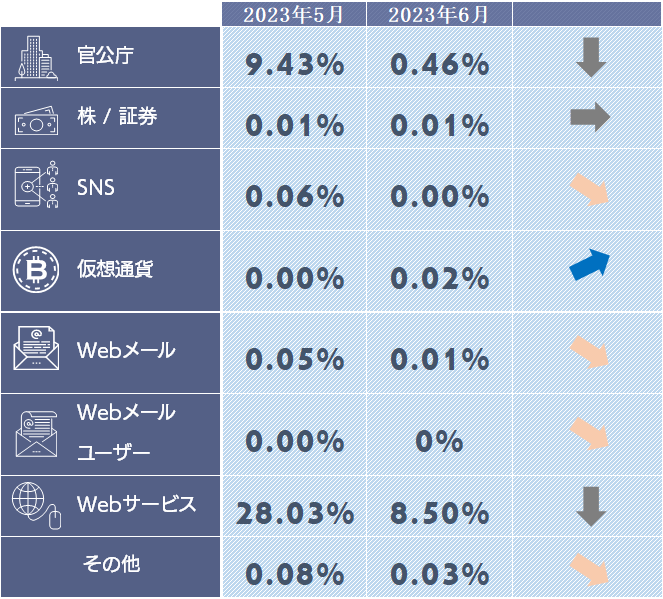Select the 2023年5月 column header

click(x=293, y=14)
